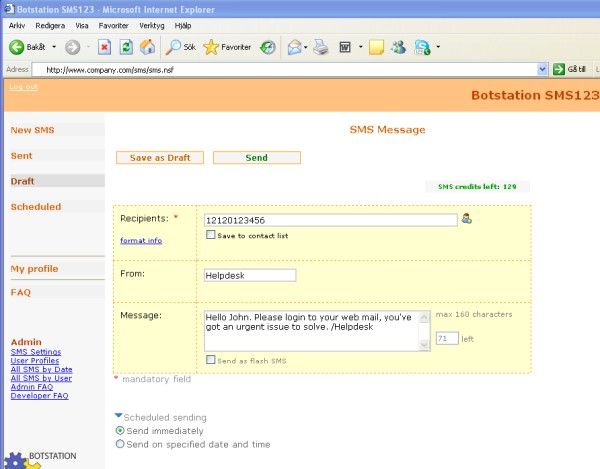Open the Arkiv menu
This screenshot has height=469, width=600.
click(x=17, y=26)
